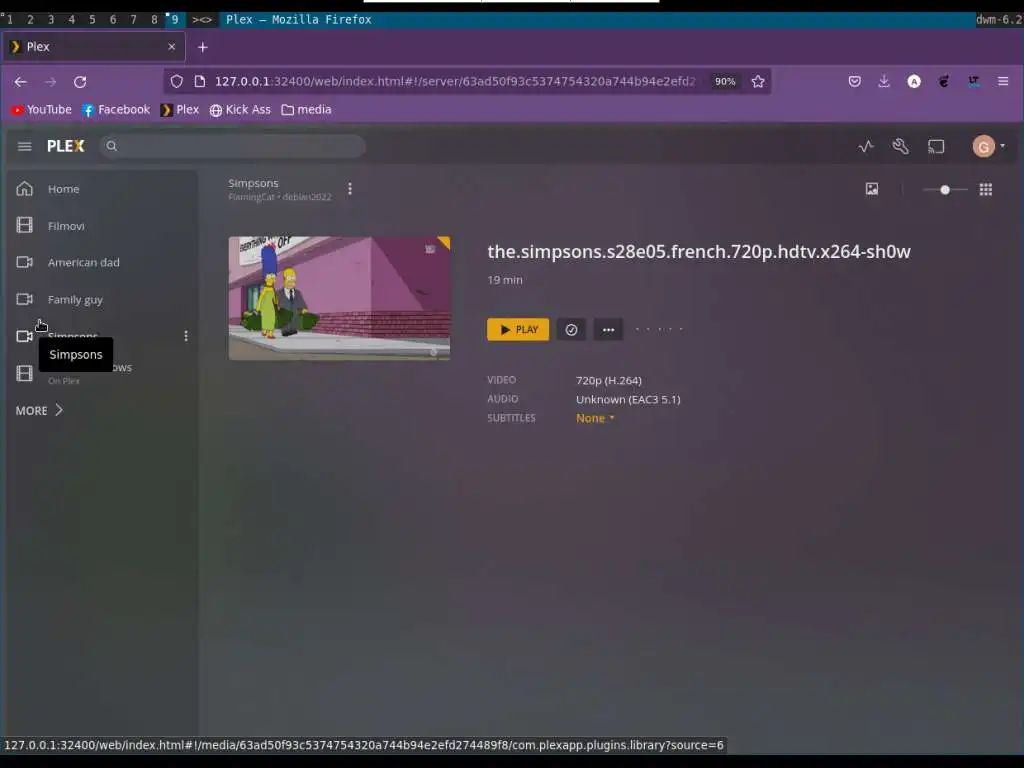Close the Plex browser tab
The image size is (1024, 768).
(x=171, y=47)
